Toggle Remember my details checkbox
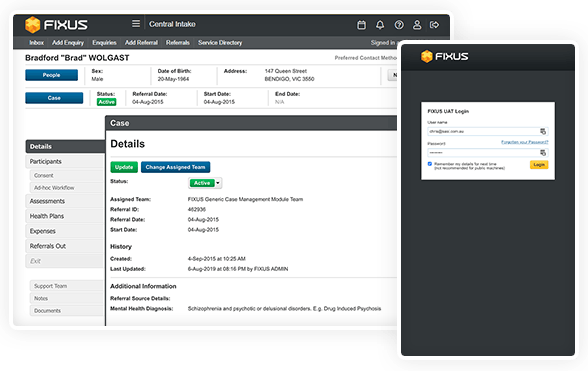The width and height of the screenshot is (588, 371). coord(430,164)
